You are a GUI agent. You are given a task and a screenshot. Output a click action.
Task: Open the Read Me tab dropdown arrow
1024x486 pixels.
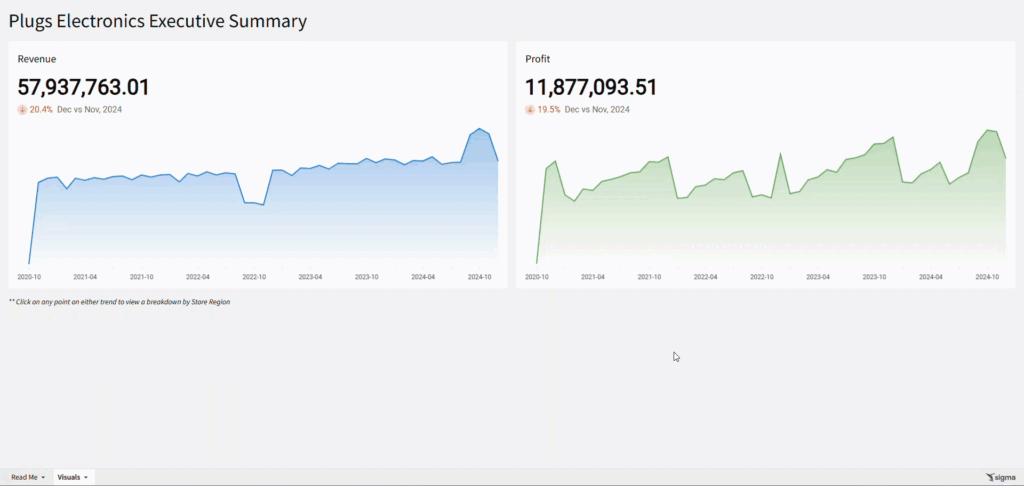[43, 478]
